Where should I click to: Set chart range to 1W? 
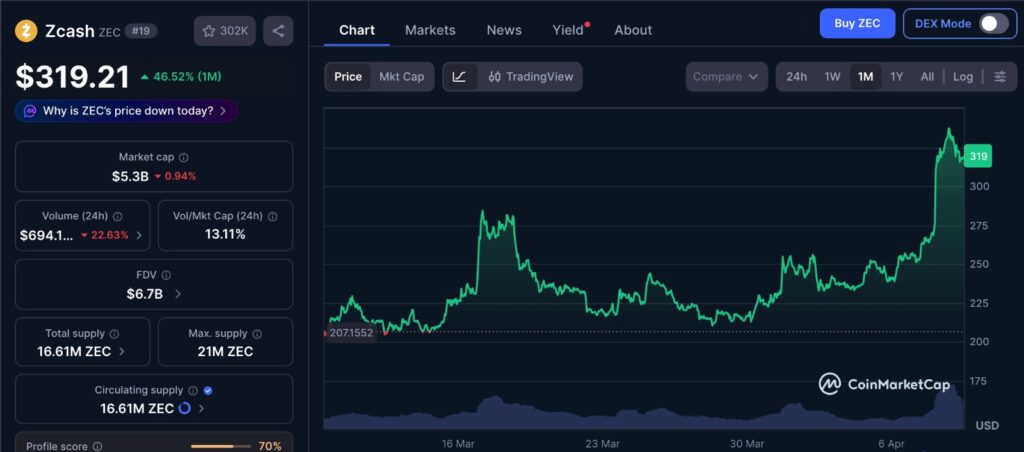click(x=832, y=76)
